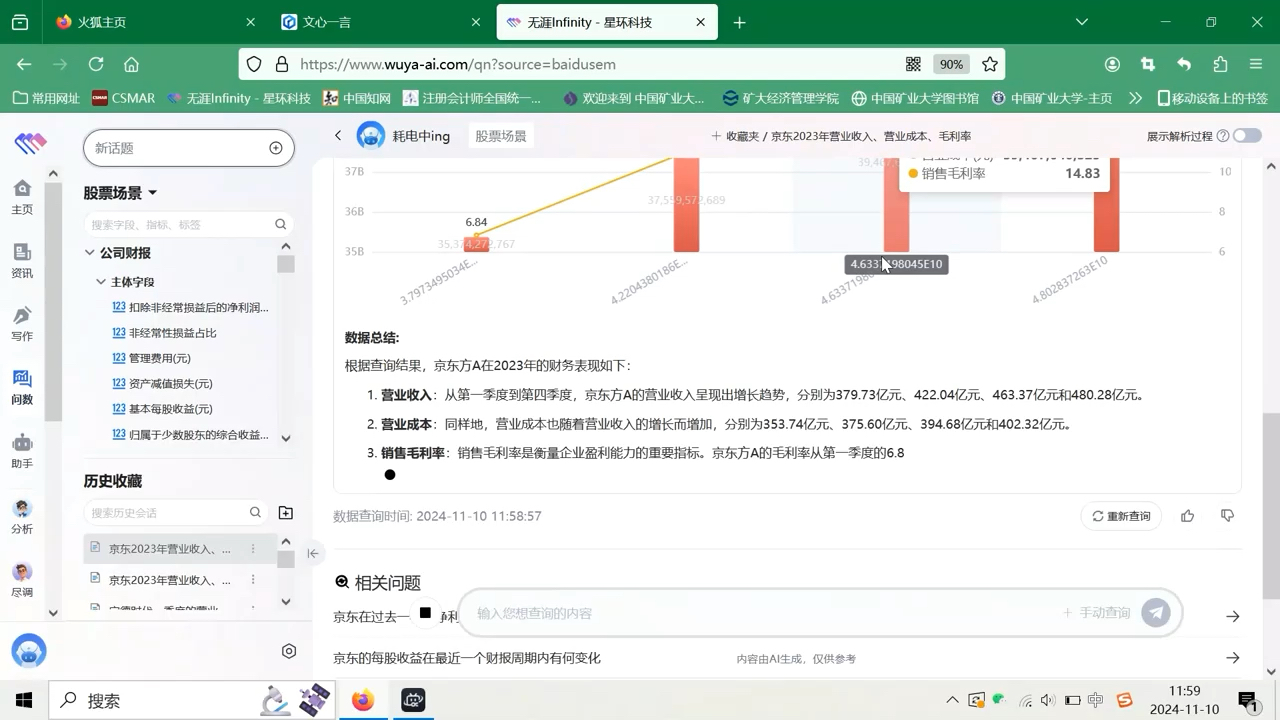
Task: Click the 输入您想查询的内容 query input
Action: coord(760,613)
